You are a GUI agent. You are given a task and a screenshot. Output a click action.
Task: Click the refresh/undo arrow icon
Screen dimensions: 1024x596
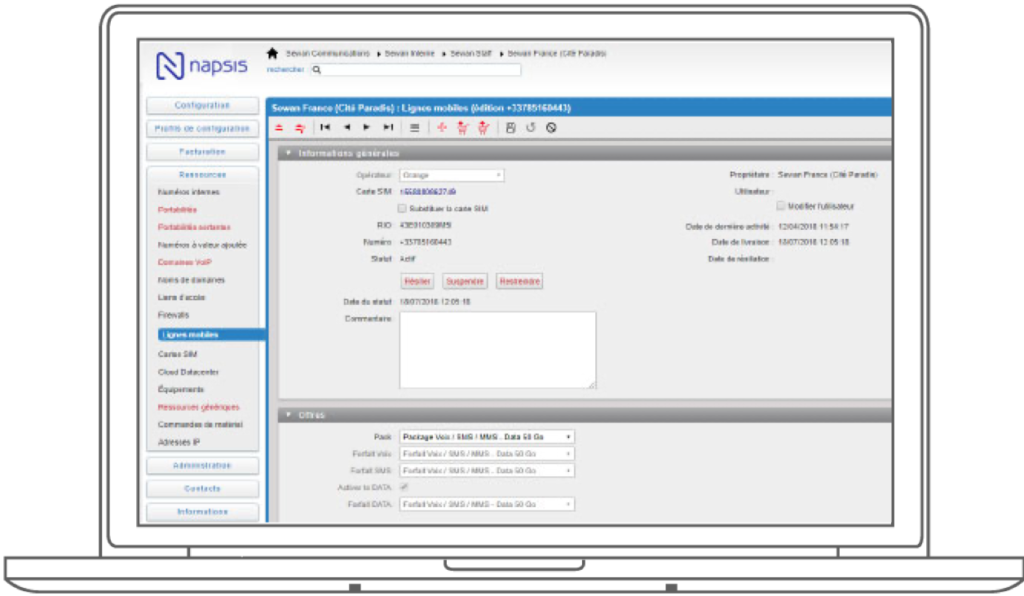(x=531, y=128)
